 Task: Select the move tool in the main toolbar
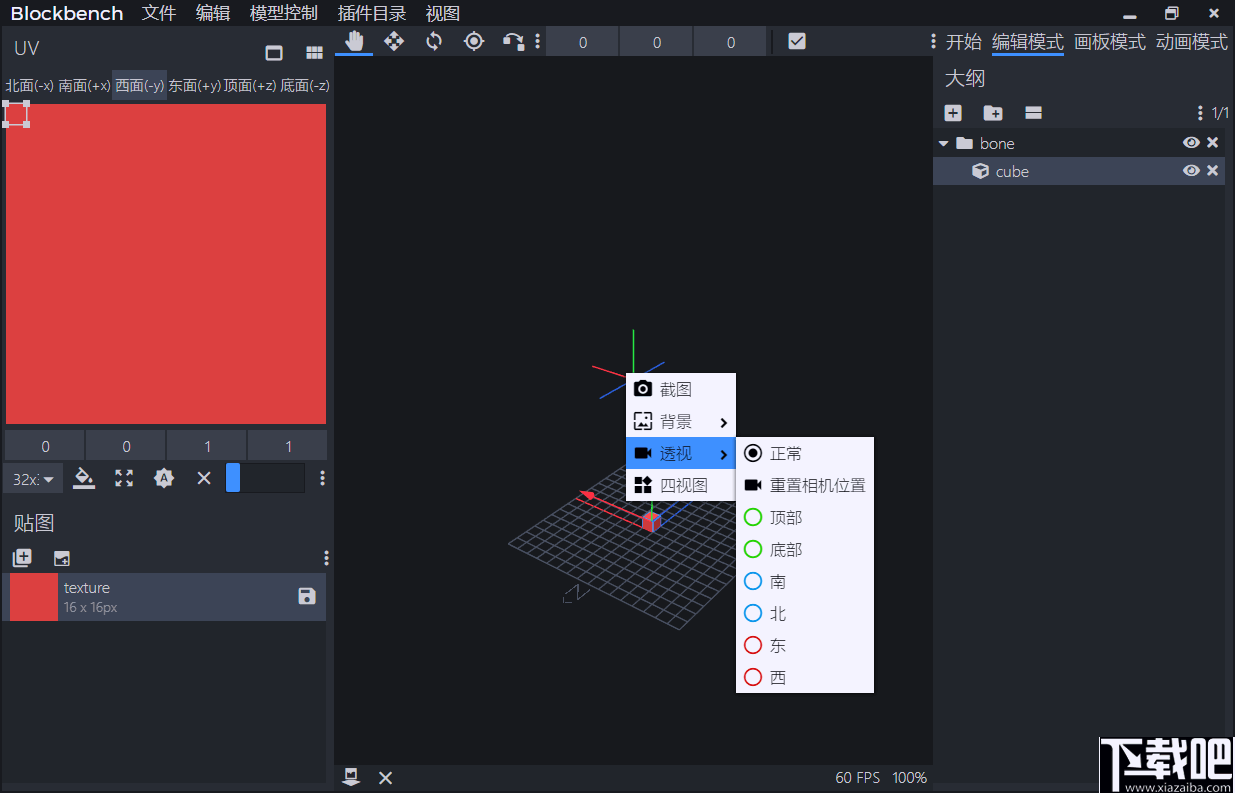pyautogui.click(x=394, y=41)
